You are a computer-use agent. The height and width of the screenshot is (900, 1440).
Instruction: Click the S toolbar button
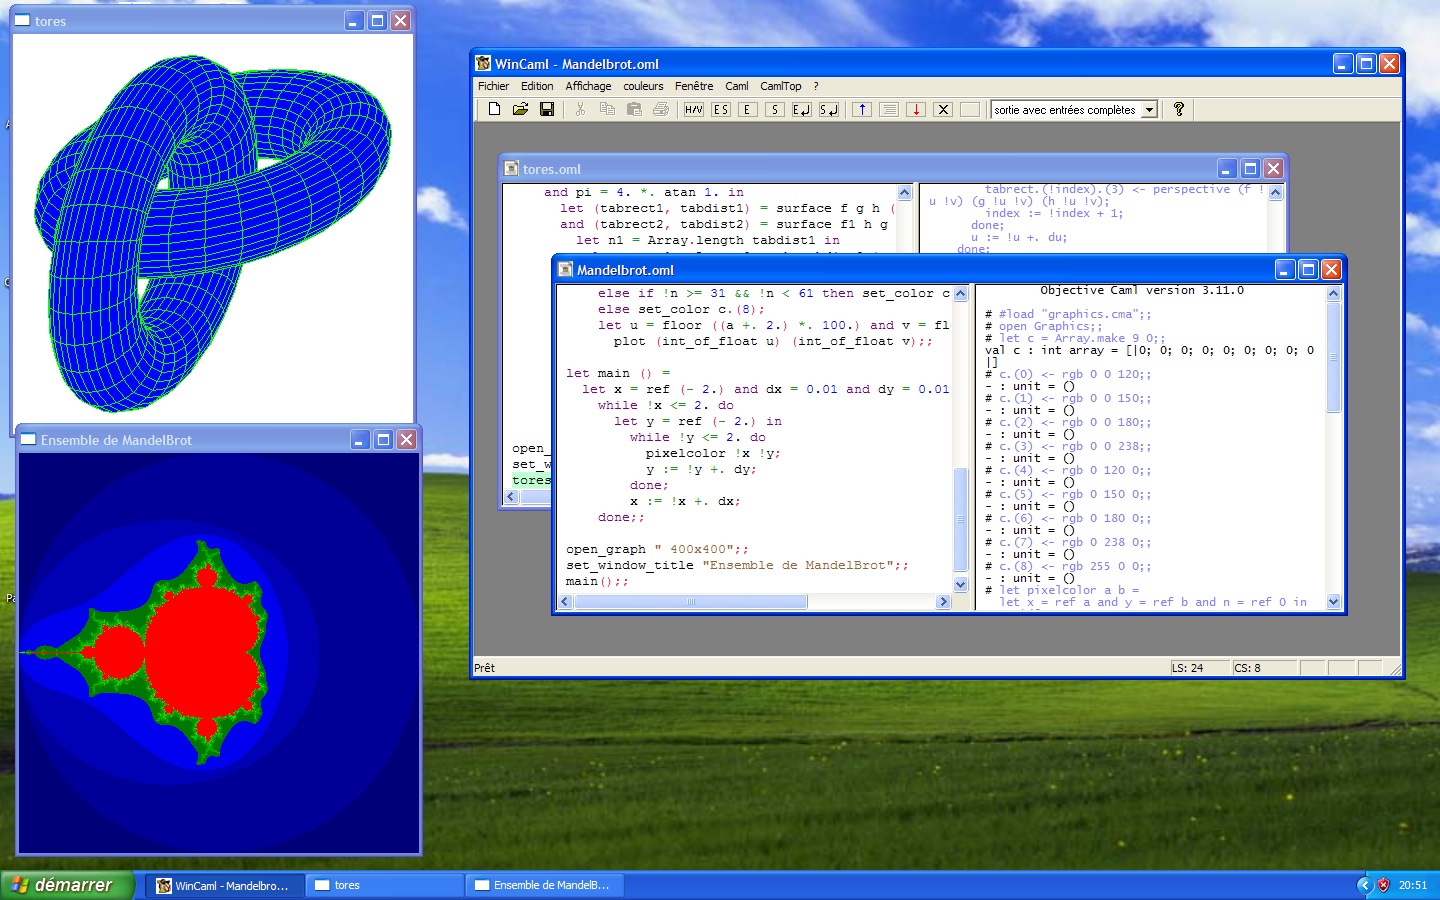pos(775,109)
